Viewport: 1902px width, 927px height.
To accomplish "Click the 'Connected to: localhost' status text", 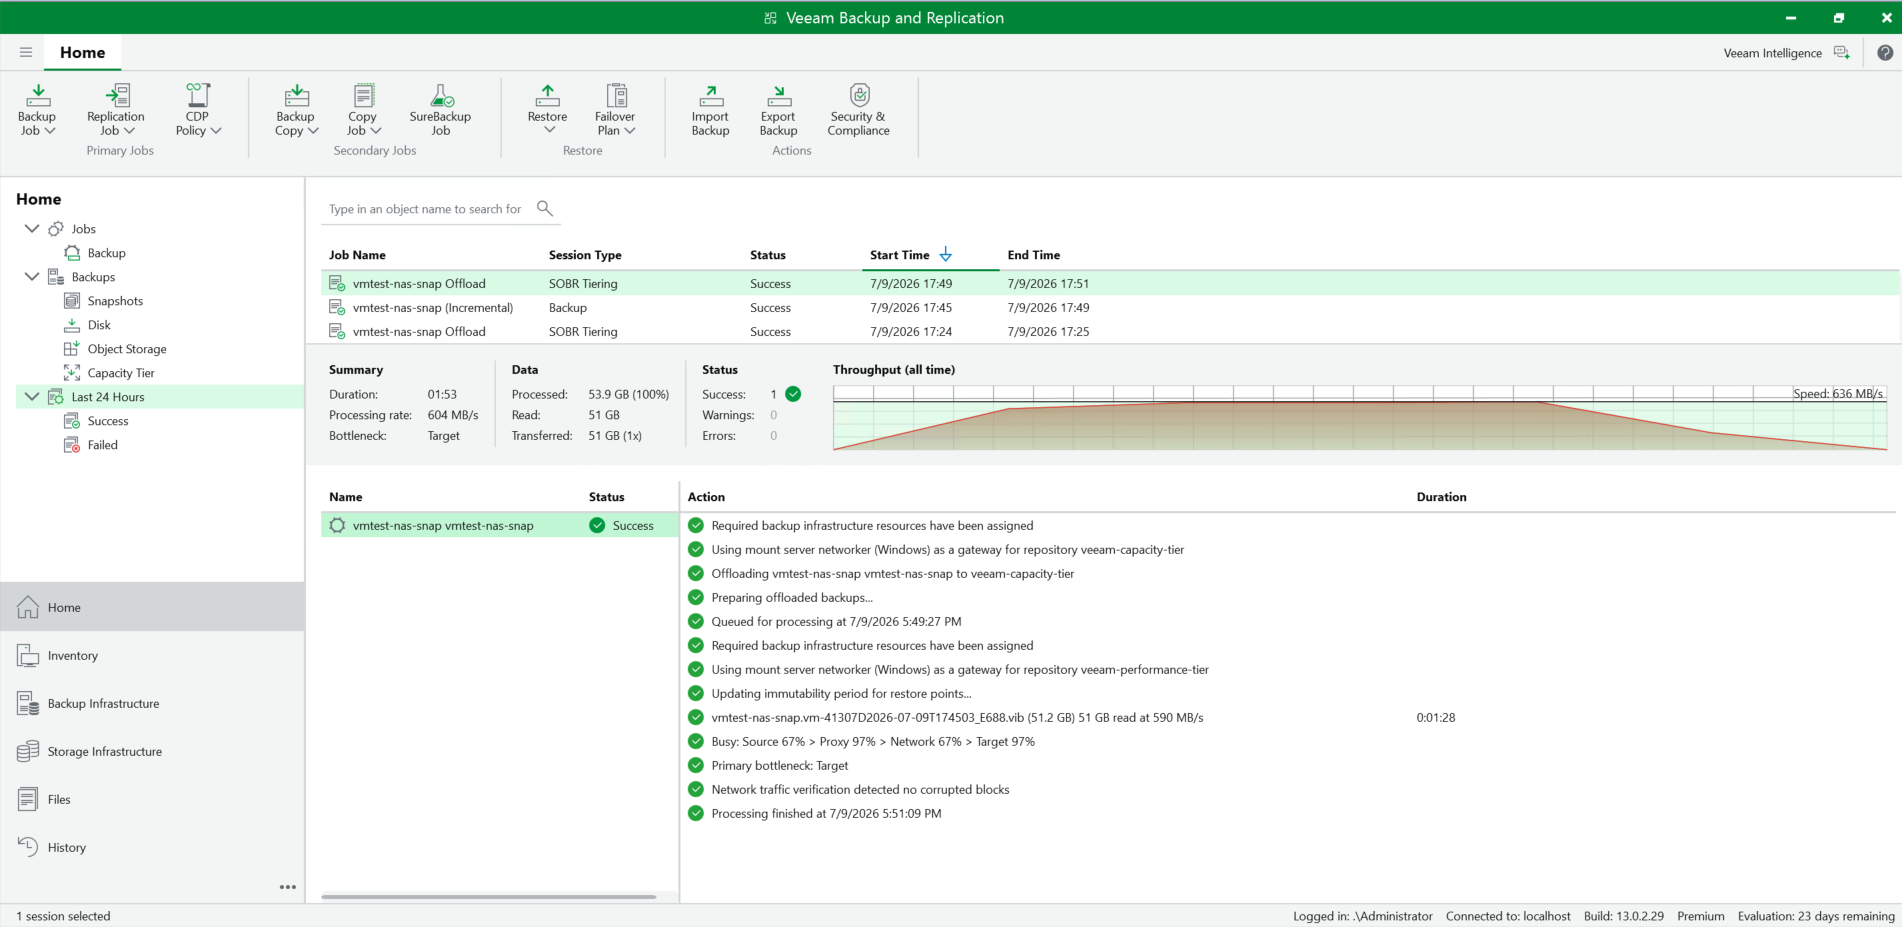I will 1508,916.
